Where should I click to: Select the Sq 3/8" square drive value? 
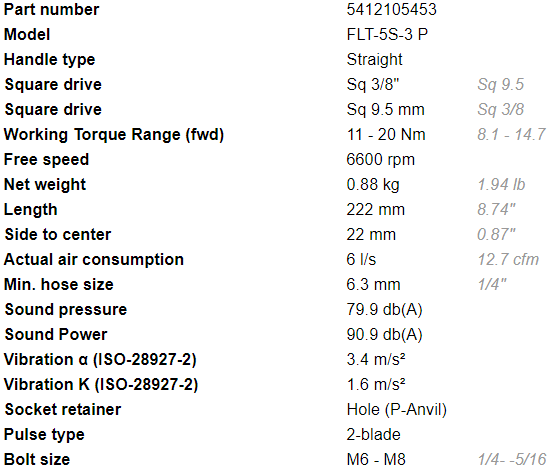pos(373,85)
